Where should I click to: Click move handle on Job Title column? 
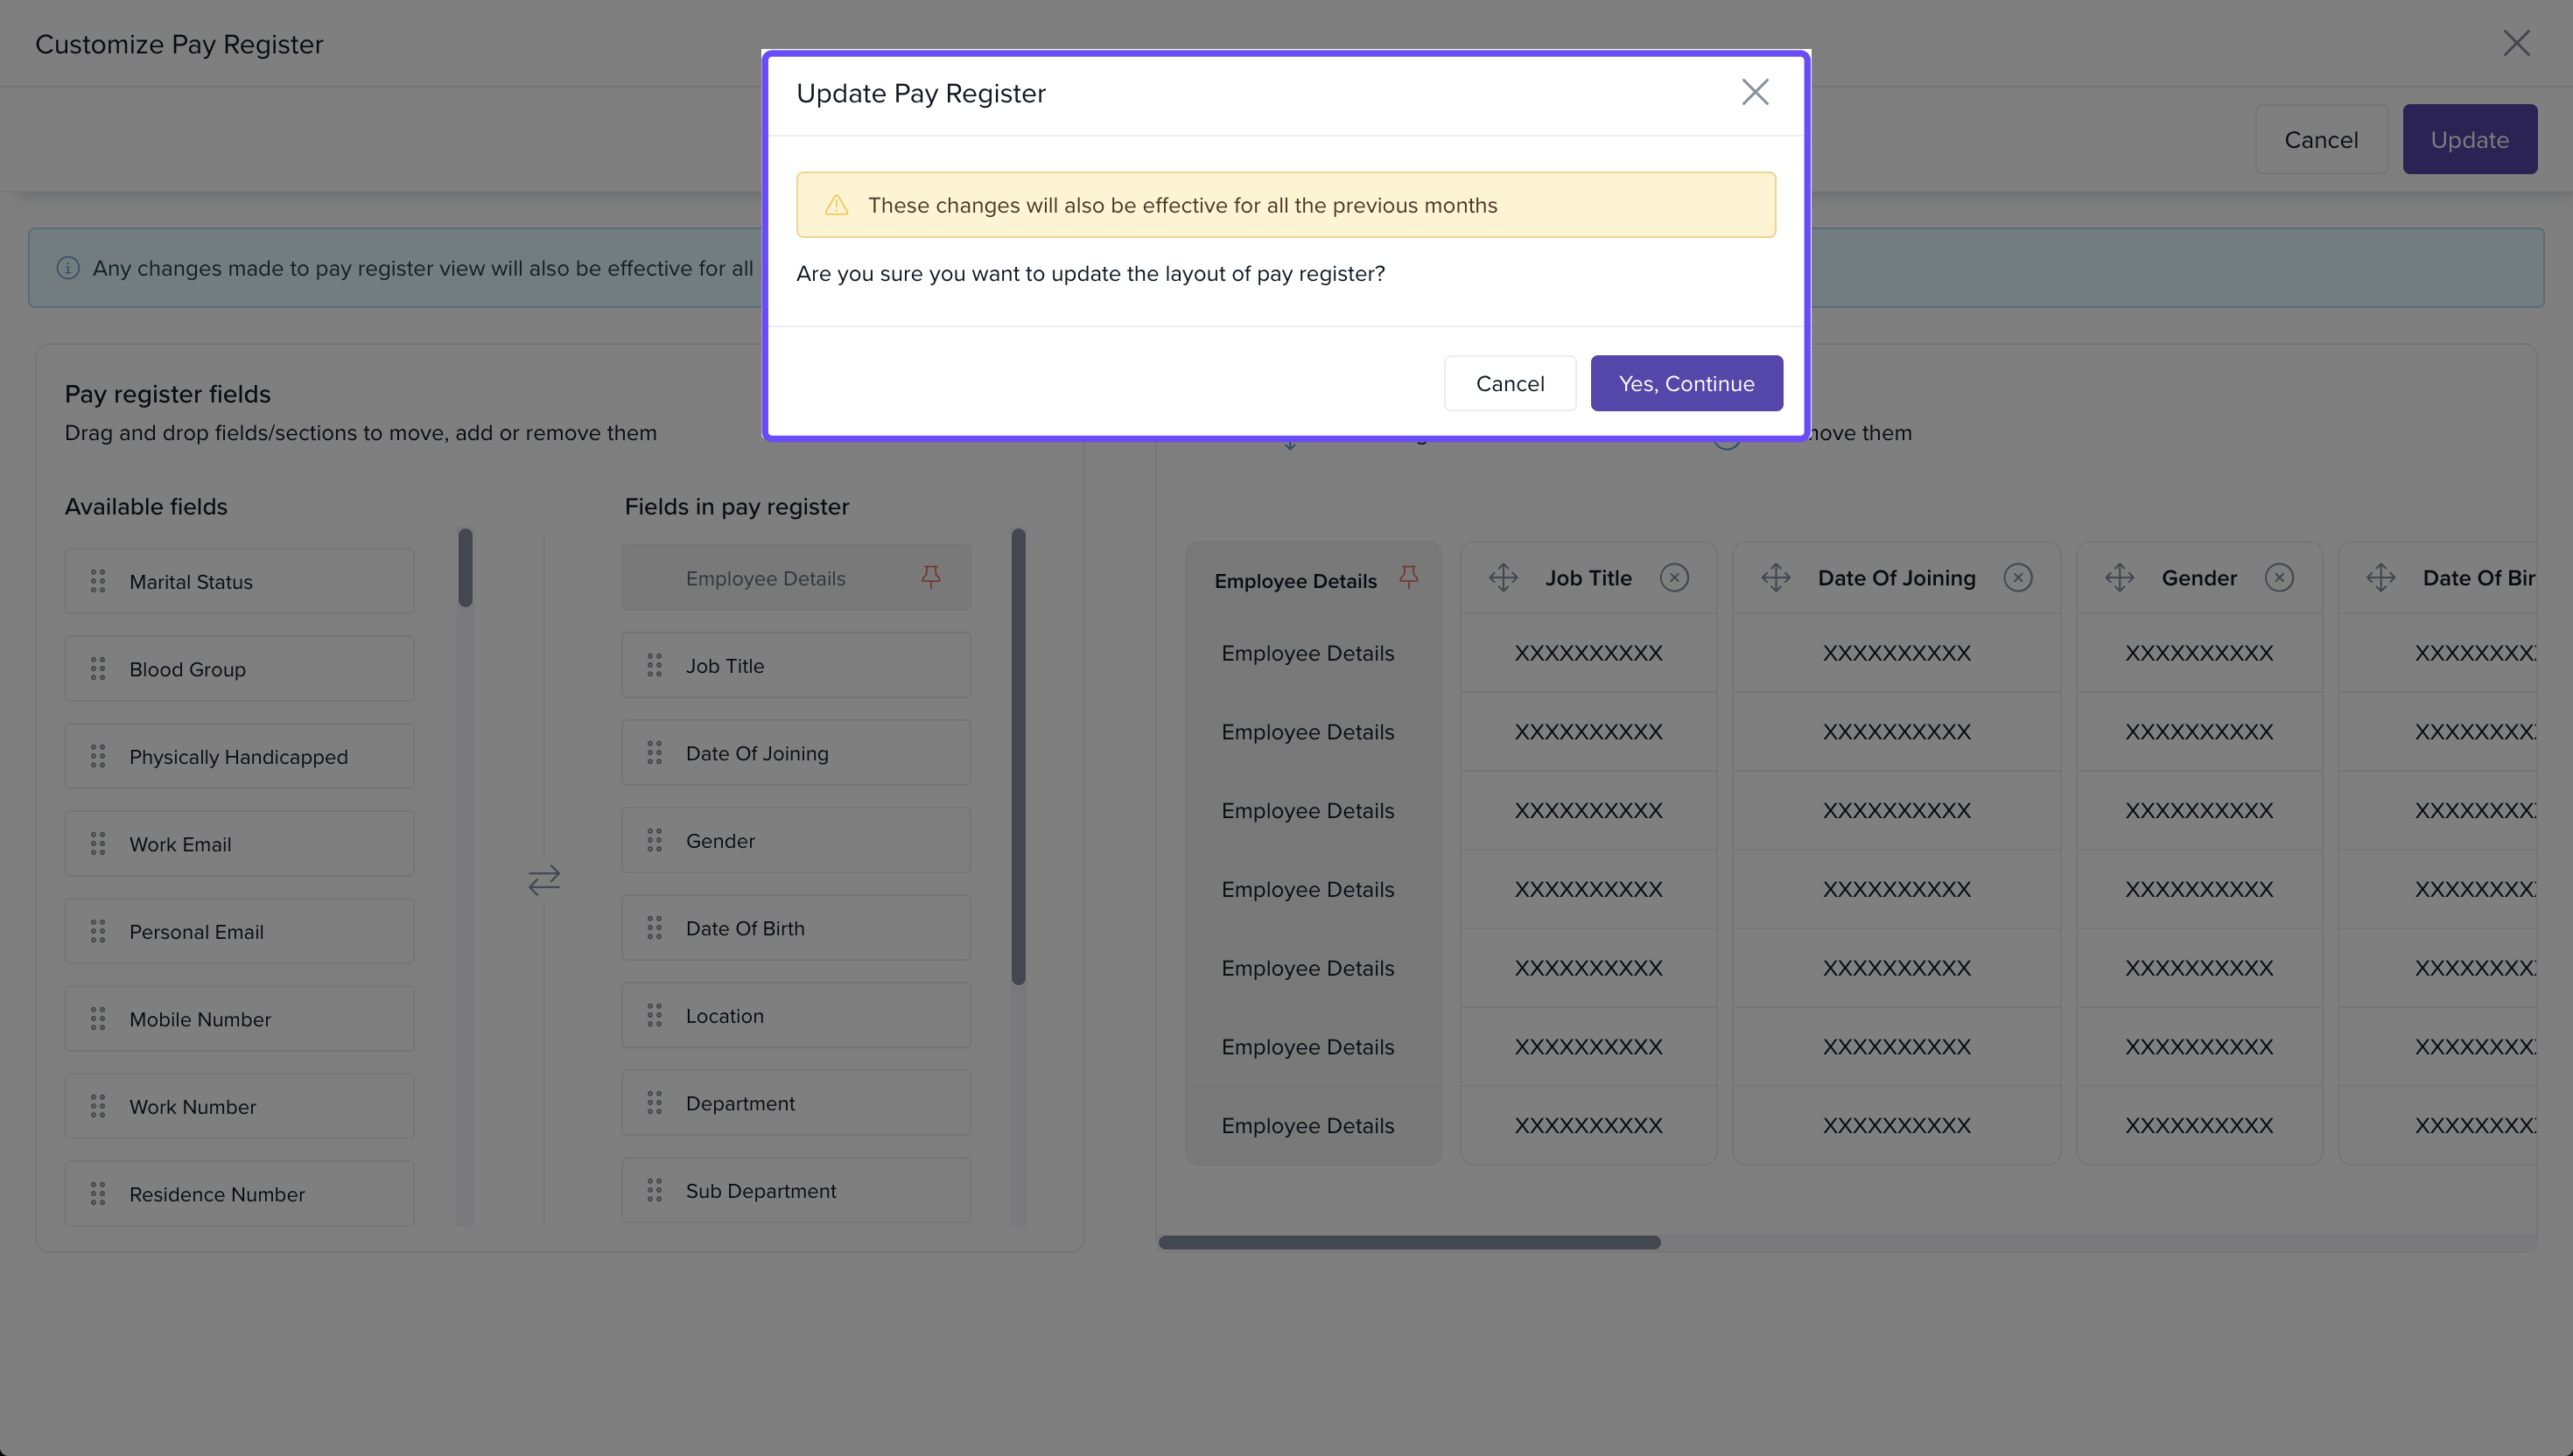(x=1502, y=577)
